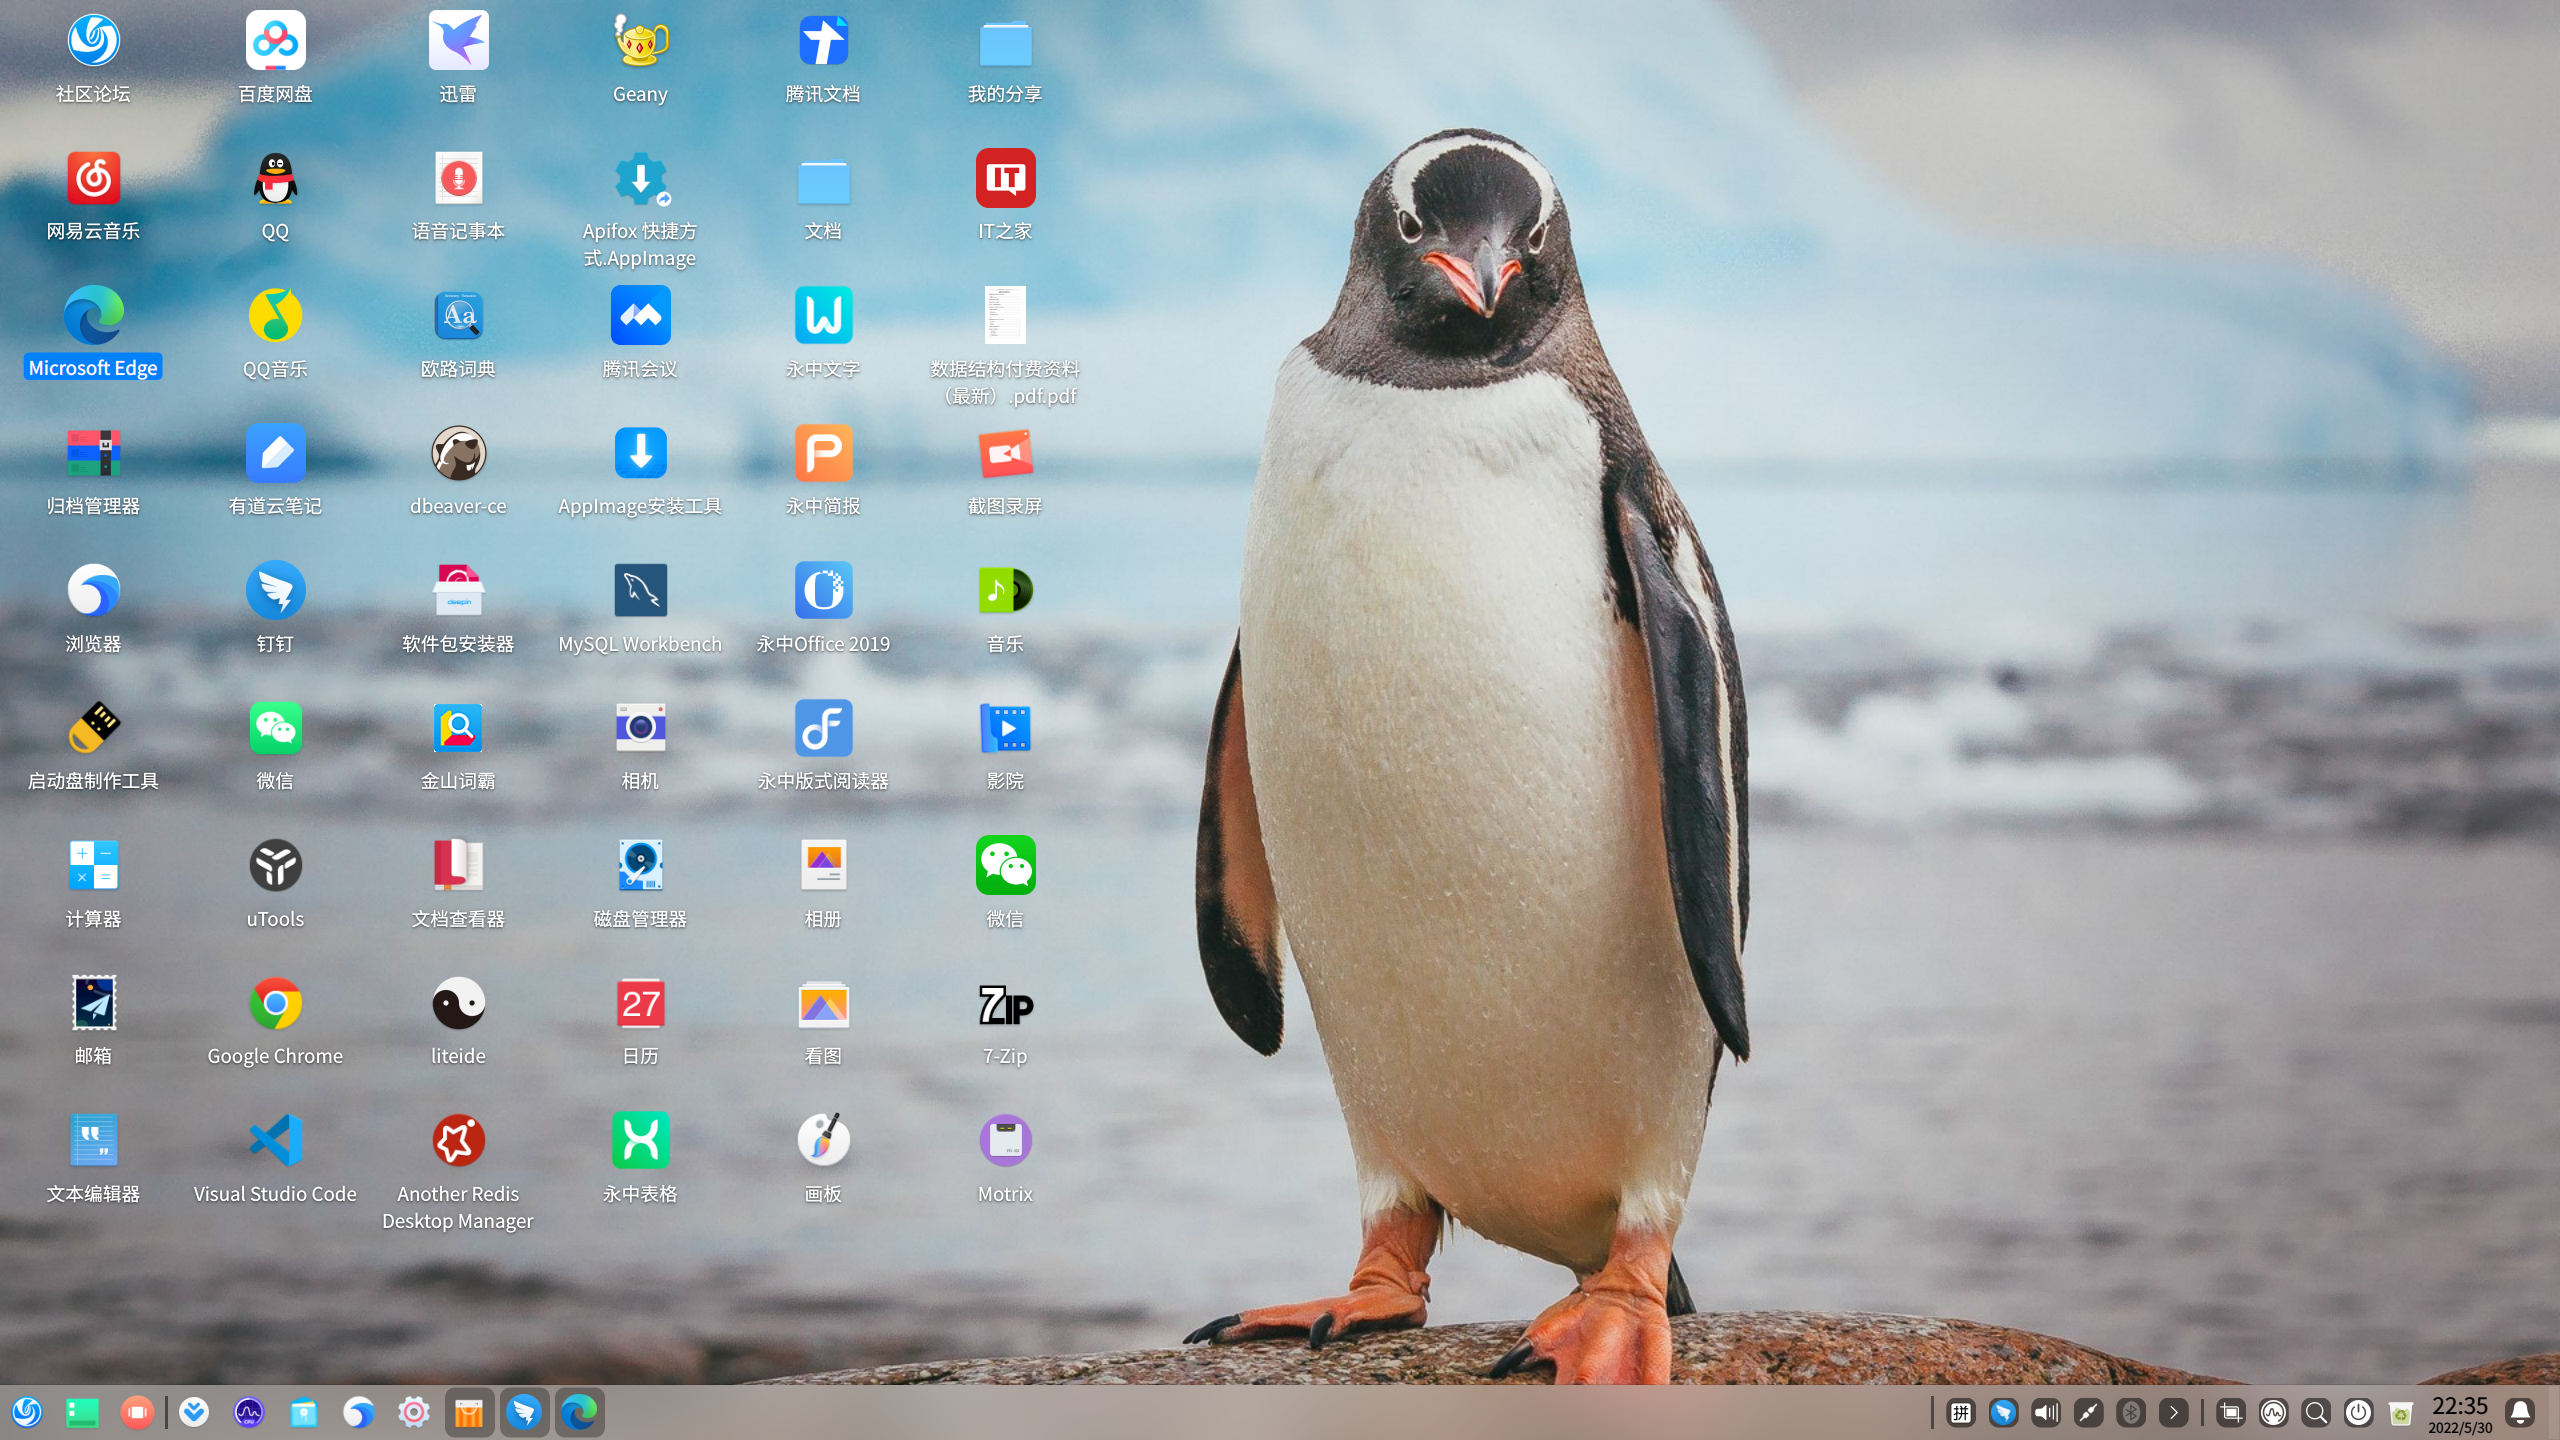Open grand search from the system tray
The image size is (2560, 1440).
tap(2316, 1412)
